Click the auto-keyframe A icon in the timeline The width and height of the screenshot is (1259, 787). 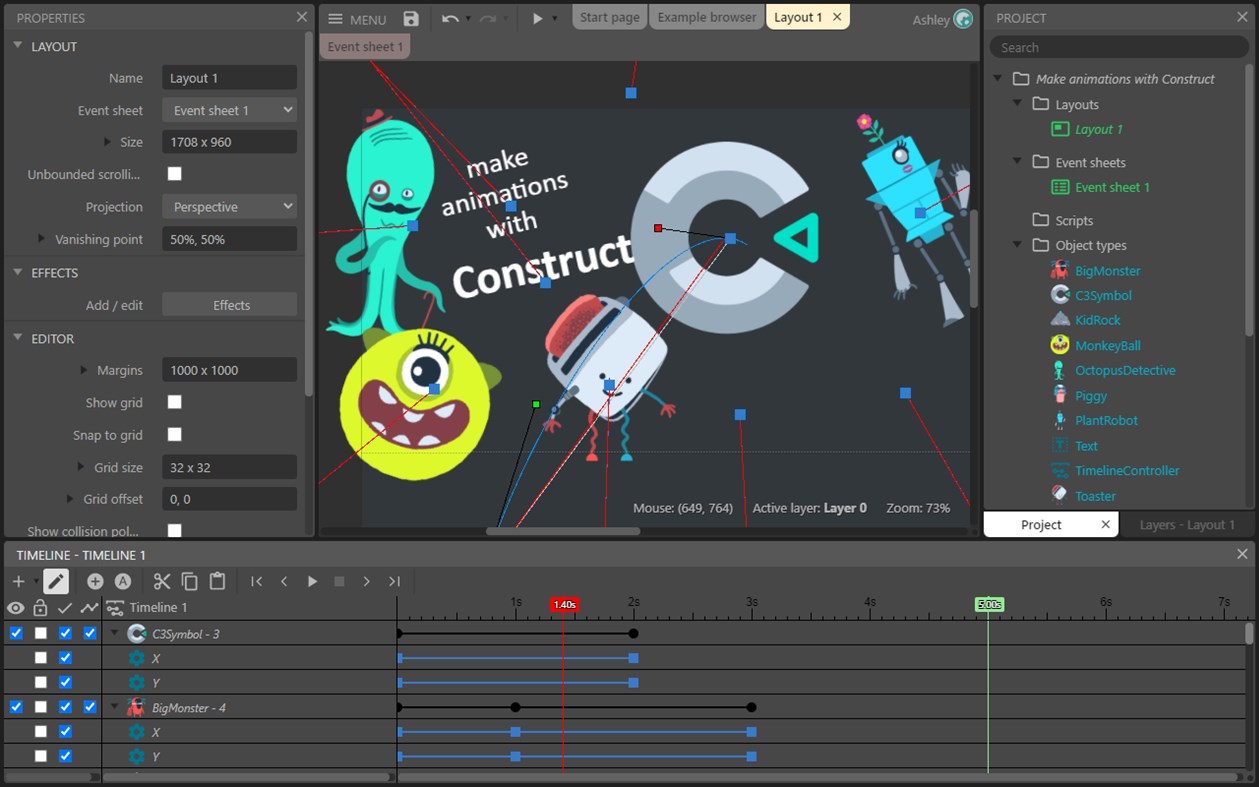coord(122,581)
